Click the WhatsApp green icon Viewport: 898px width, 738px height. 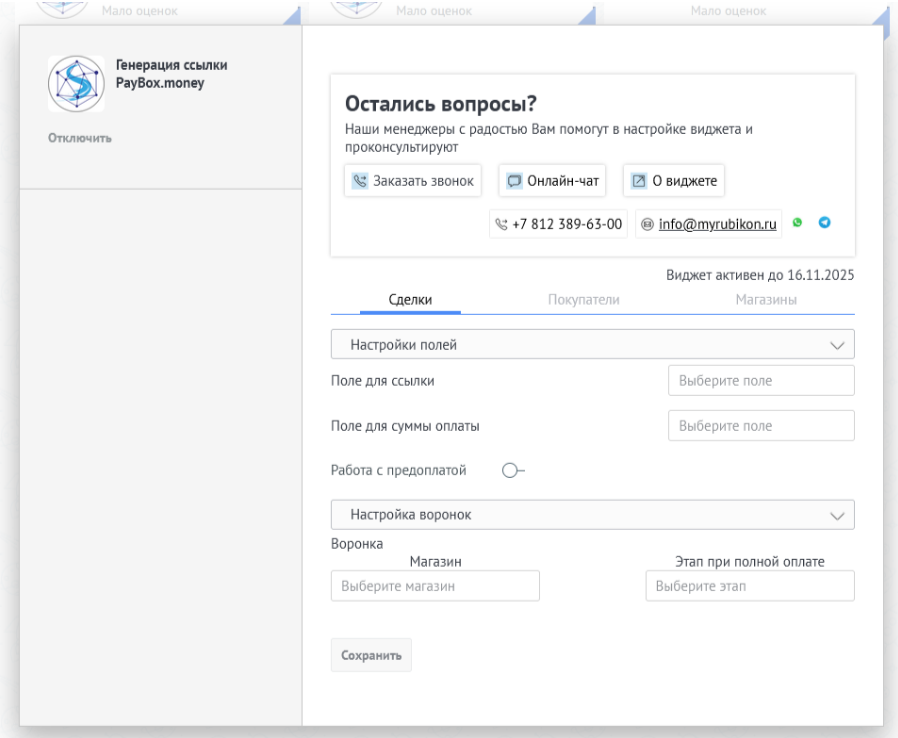click(797, 223)
